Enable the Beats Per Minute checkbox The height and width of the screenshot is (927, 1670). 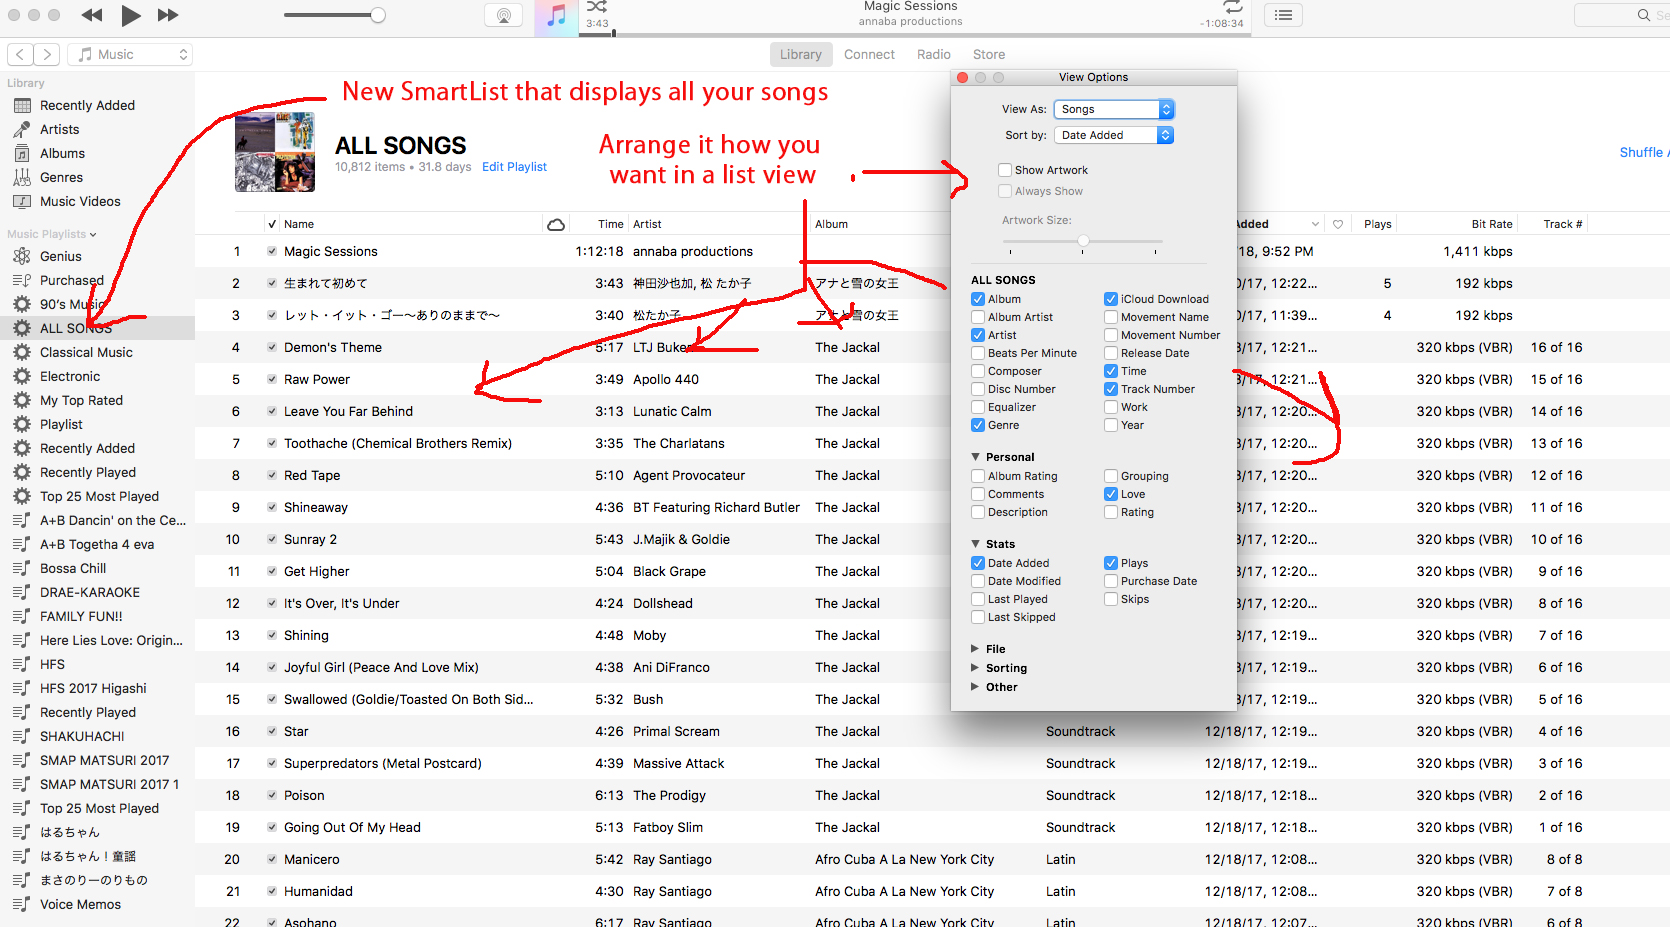[978, 353]
